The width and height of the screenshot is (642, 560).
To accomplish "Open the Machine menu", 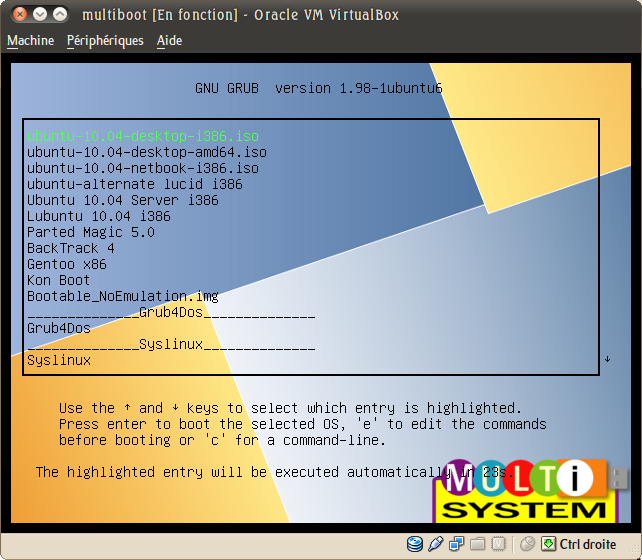I will coord(31,41).
